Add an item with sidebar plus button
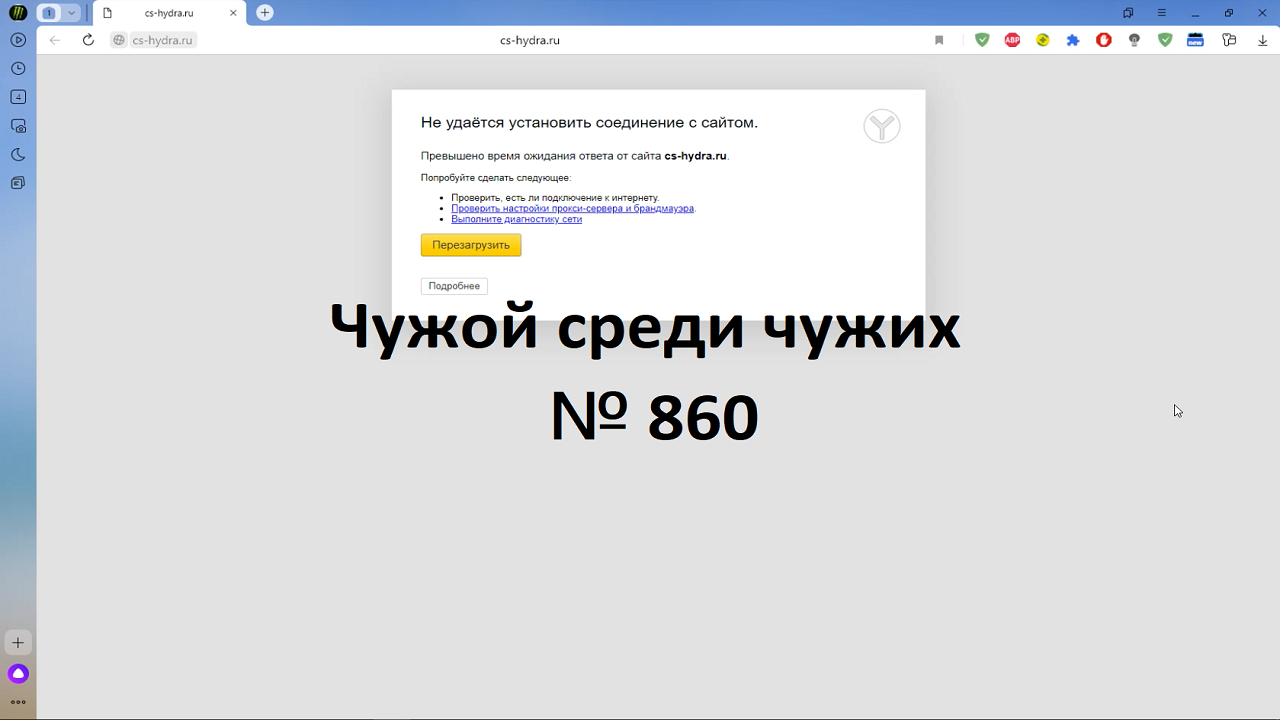This screenshot has height=720, width=1280. [18, 643]
